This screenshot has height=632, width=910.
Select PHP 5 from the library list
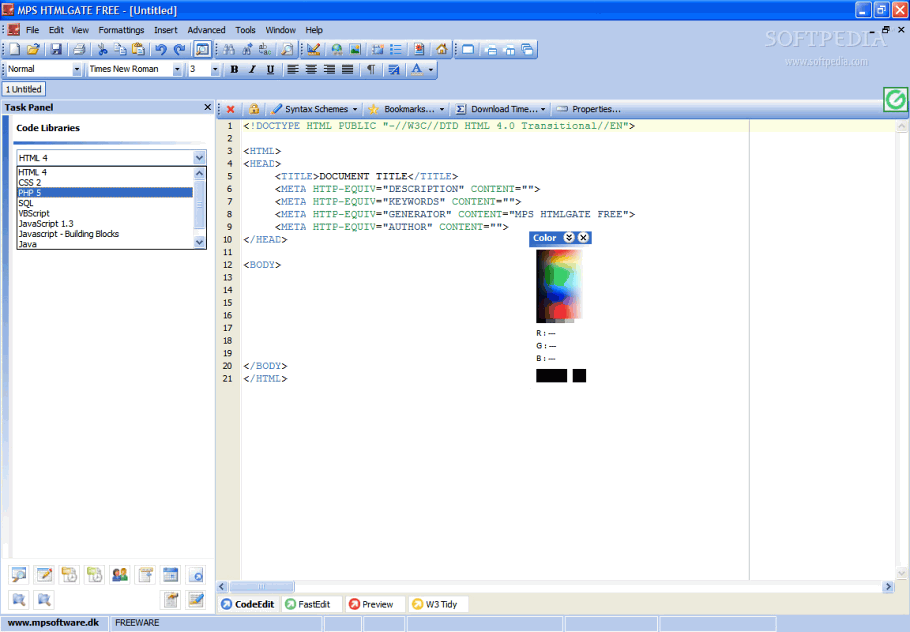pos(105,193)
